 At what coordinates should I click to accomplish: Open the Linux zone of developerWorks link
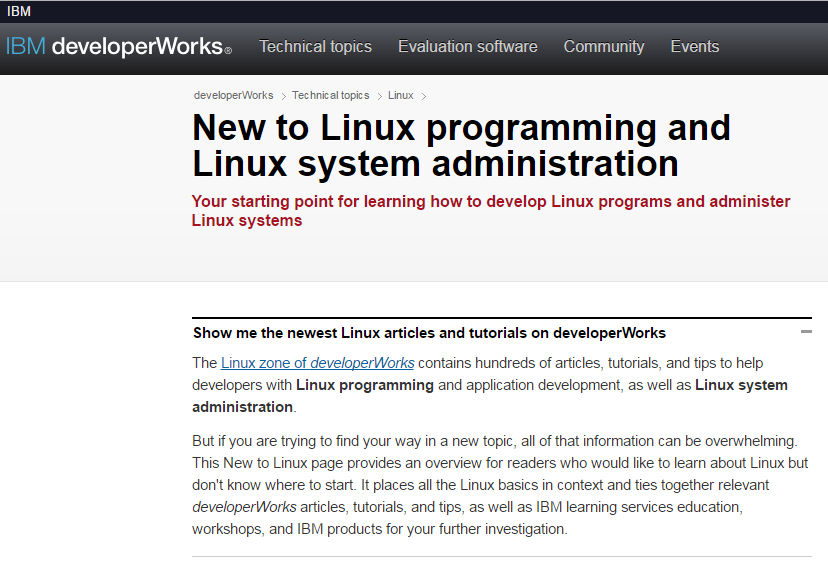[x=317, y=363]
